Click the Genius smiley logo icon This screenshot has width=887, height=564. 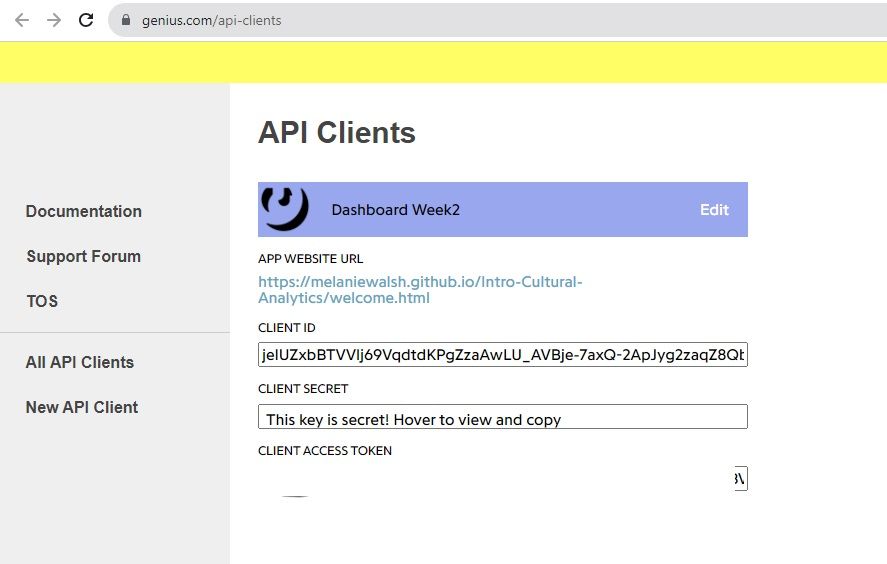click(x=285, y=208)
